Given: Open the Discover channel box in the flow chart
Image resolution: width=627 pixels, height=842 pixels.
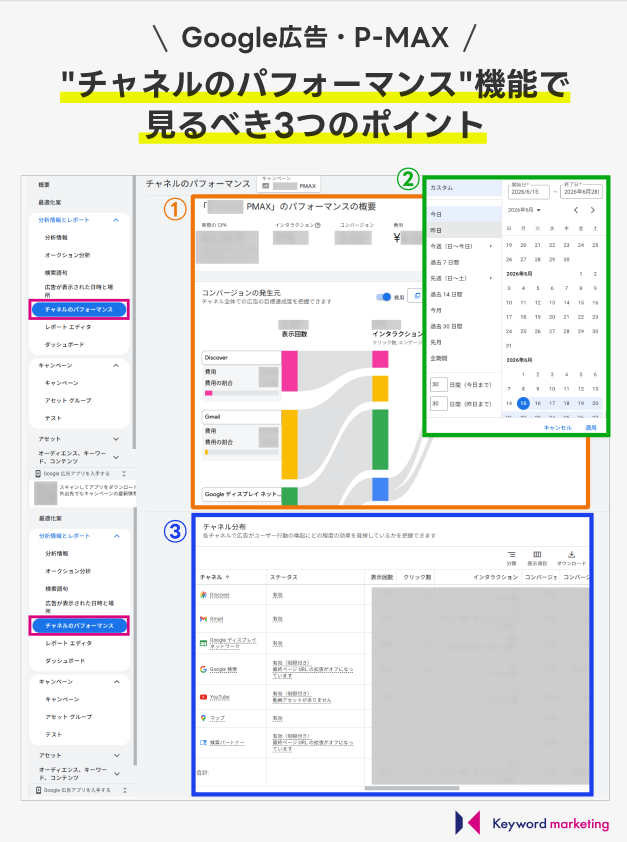Looking at the screenshot, I should (x=242, y=358).
